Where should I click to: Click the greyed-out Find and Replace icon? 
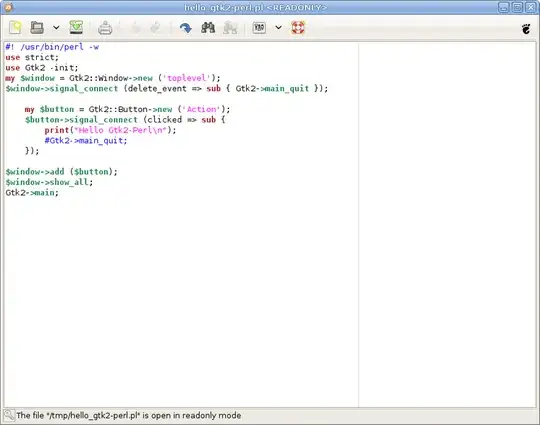230,28
